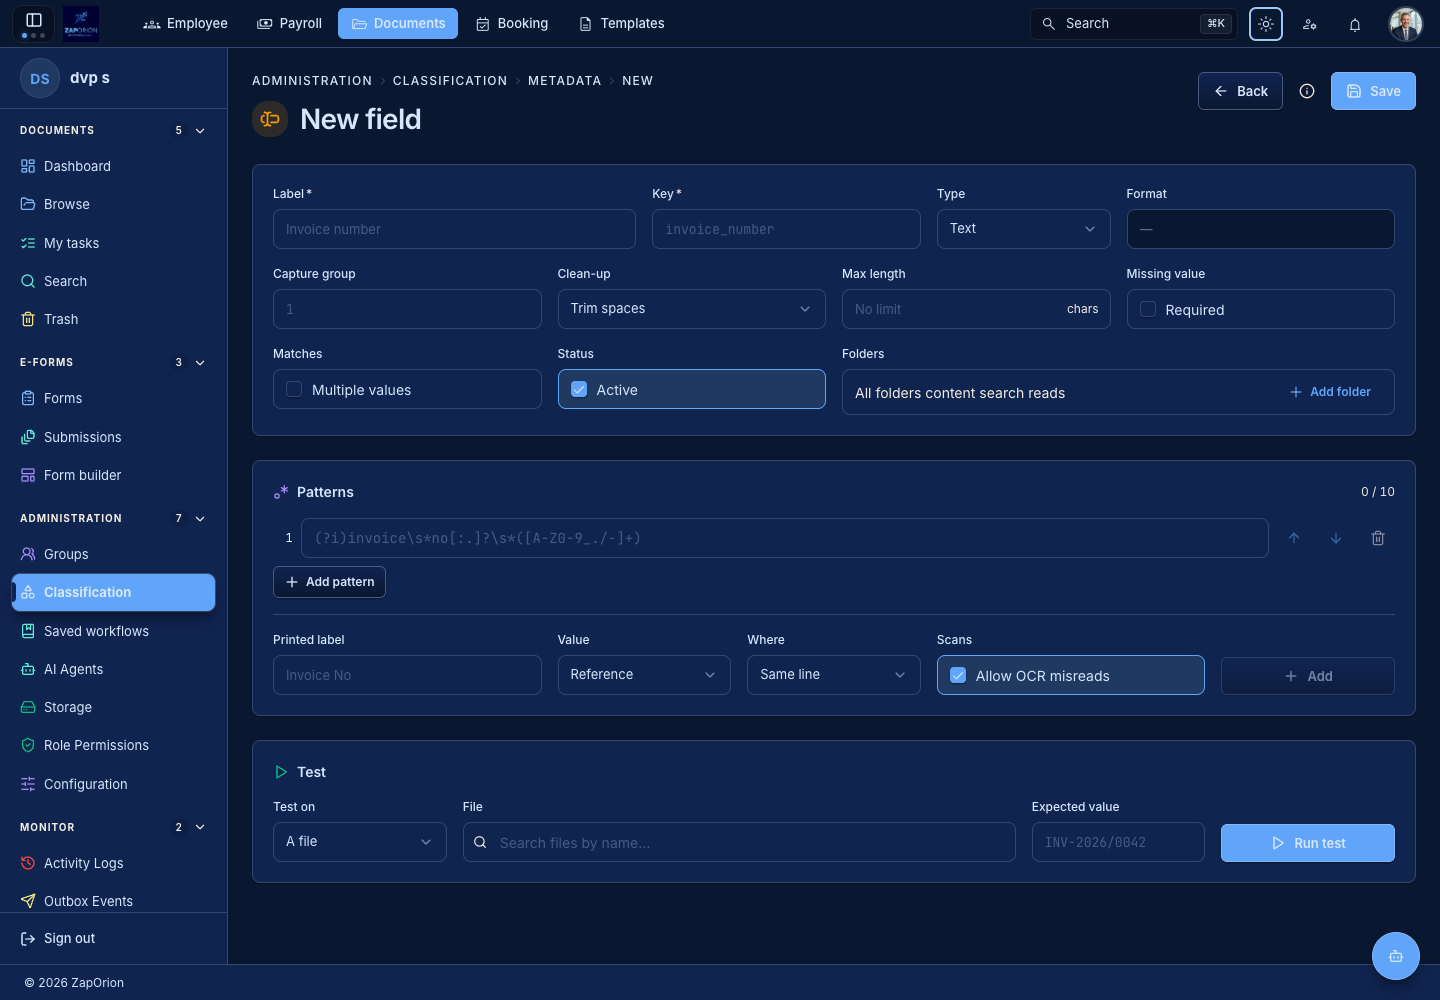Open the notifications bell

point(1355,24)
